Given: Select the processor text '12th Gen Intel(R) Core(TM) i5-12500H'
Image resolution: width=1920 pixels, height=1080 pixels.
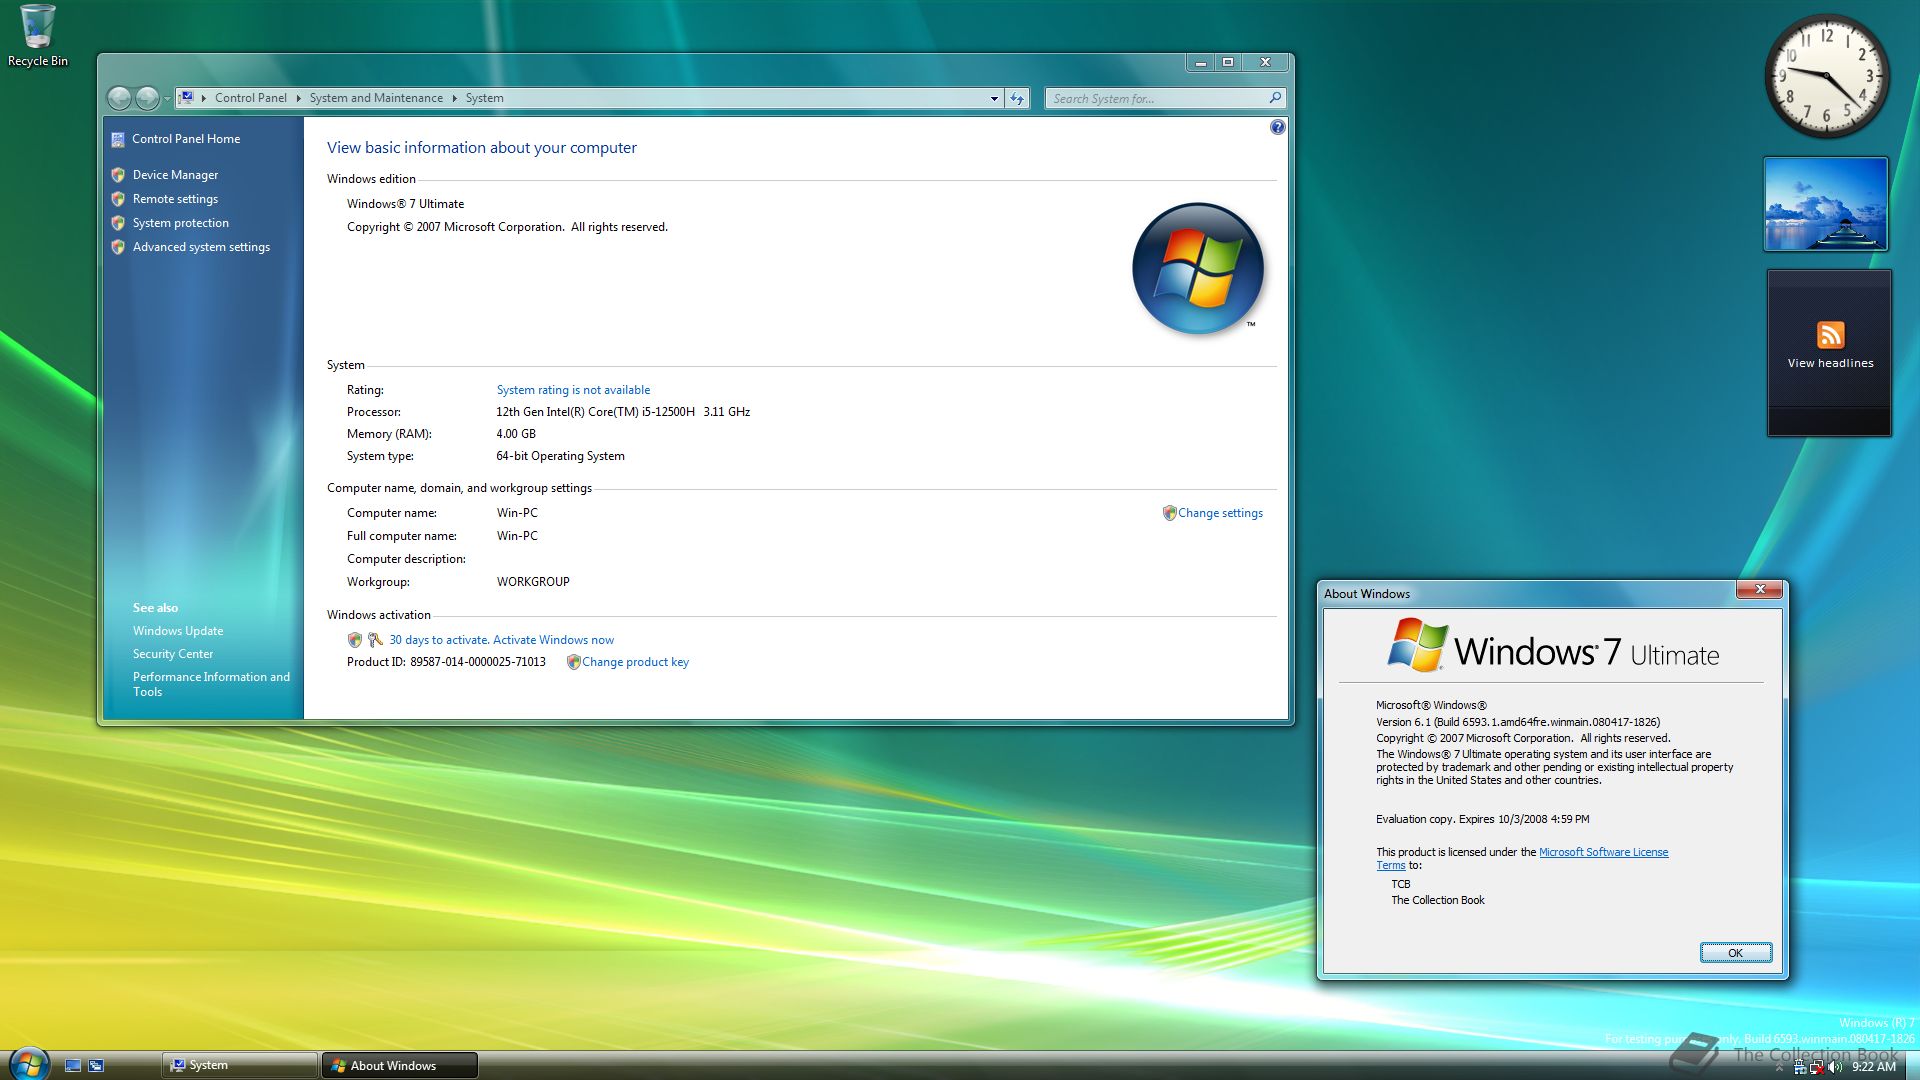Looking at the screenshot, I should [595, 412].
